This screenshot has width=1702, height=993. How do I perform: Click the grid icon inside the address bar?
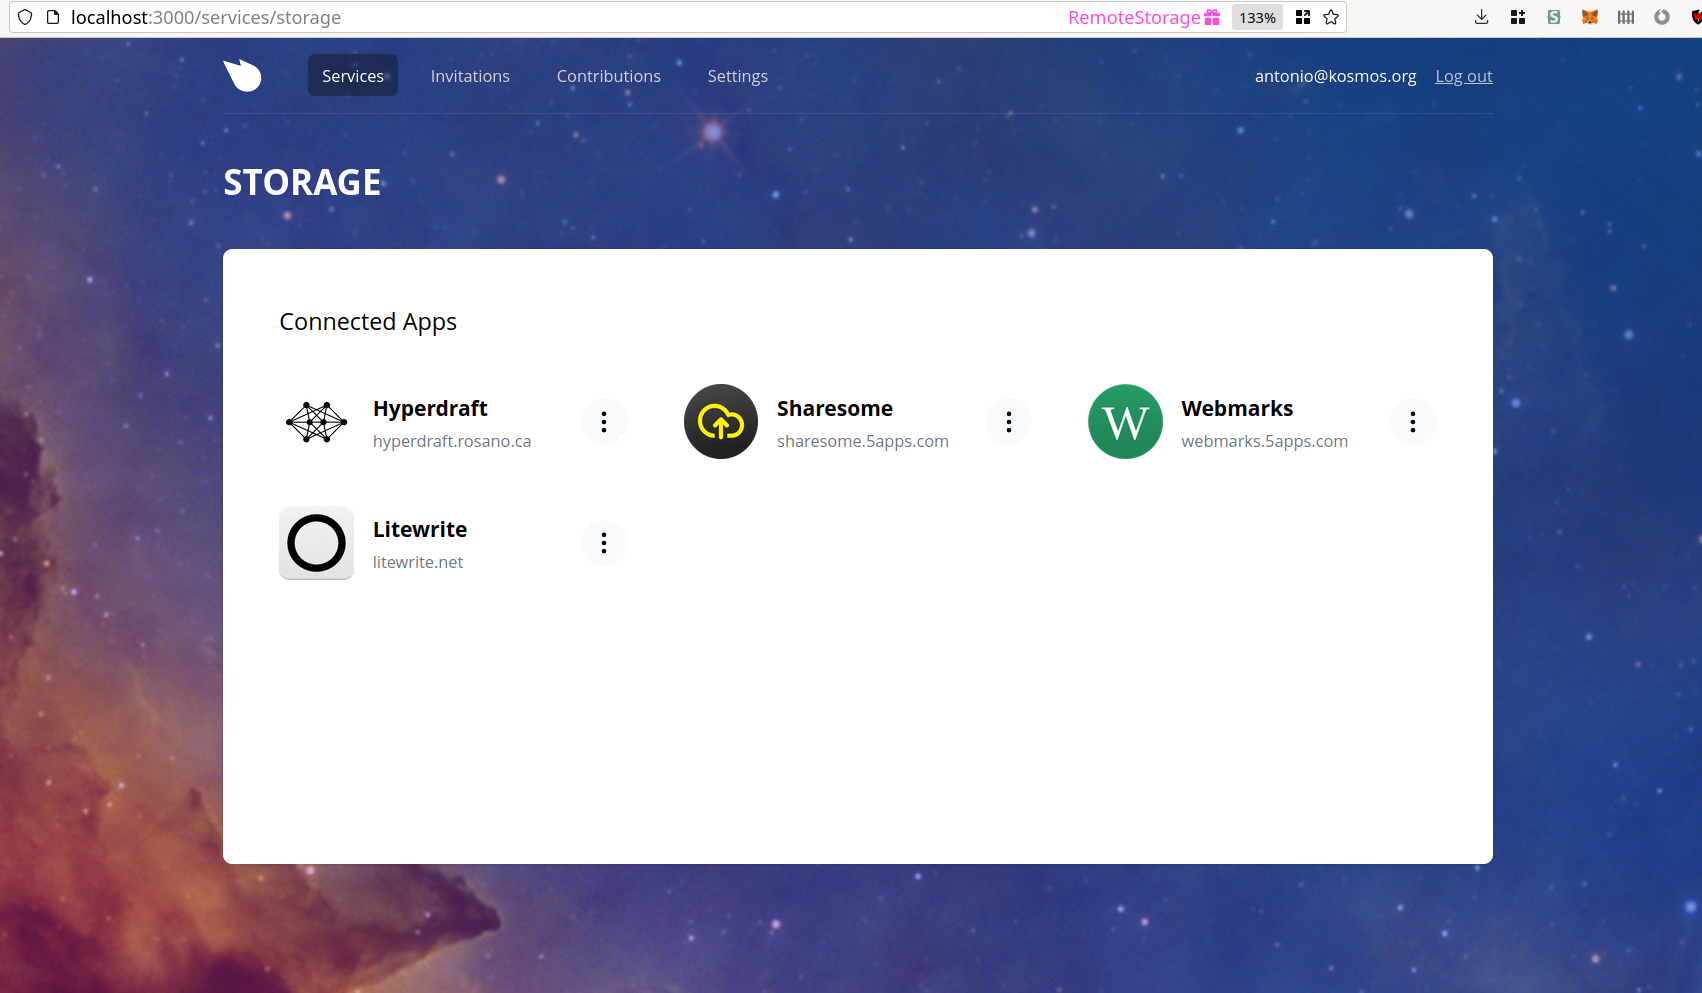coord(1303,17)
